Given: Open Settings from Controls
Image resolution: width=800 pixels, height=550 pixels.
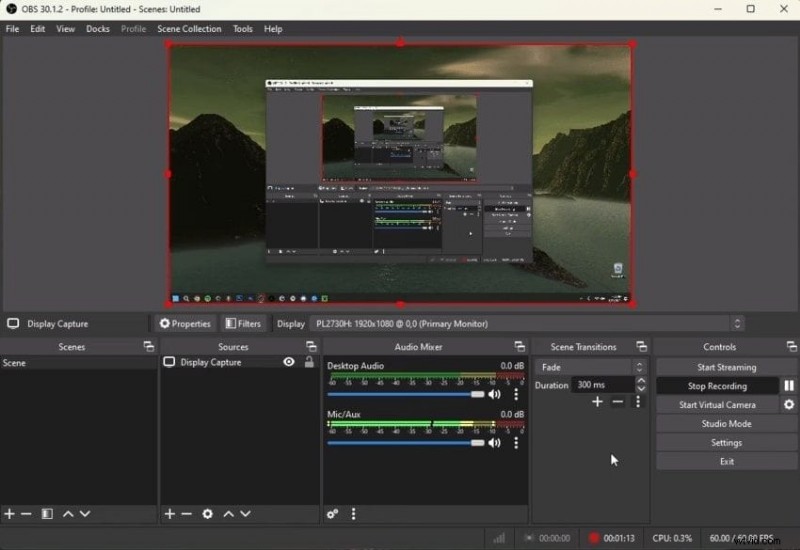Looking at the screenshot, I should coord(727,442).
